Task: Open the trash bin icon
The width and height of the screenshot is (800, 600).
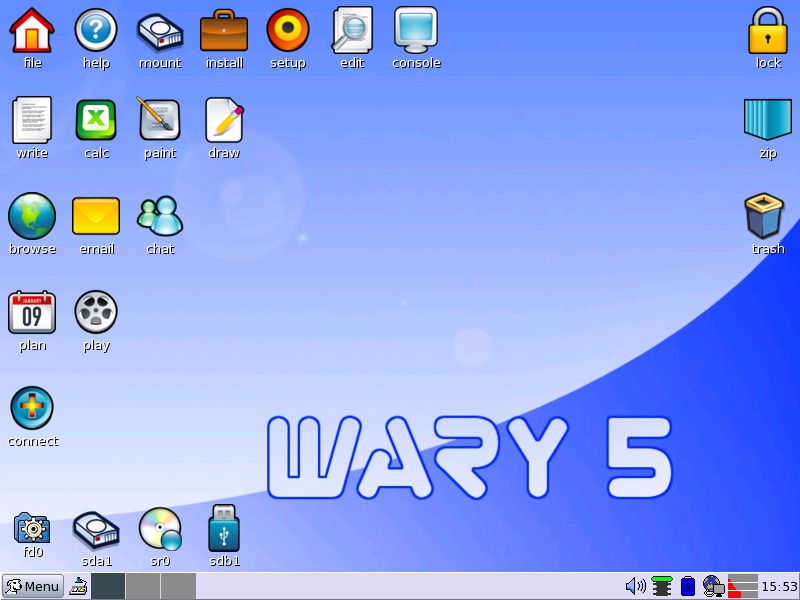Action: pyautogui.click(x=764, y=216)
